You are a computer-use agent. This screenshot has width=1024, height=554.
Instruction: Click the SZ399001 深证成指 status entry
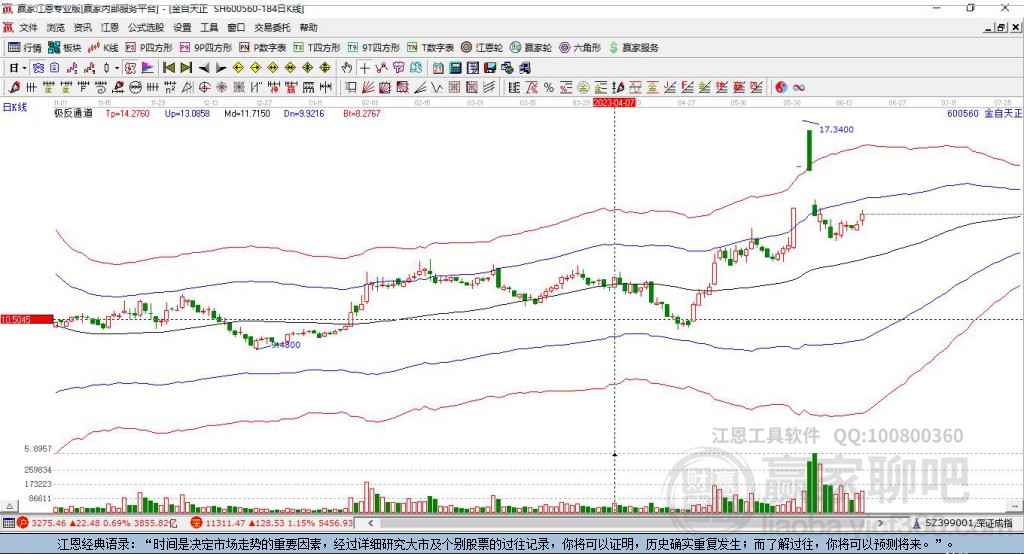(963, 523)
